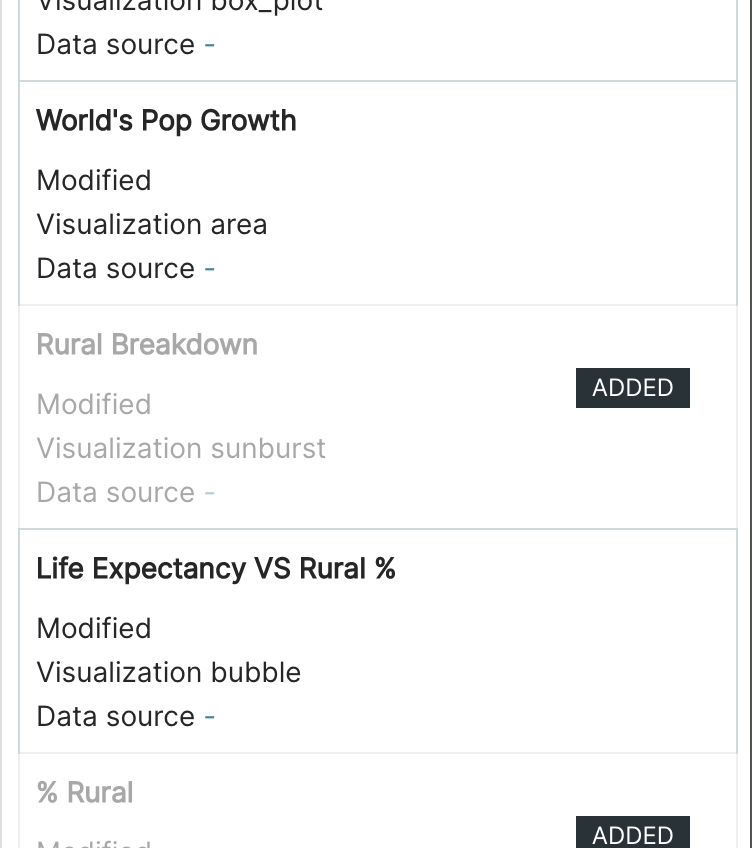Viewport: 752px width, 848px height.
Task: Click the ADDED badge on Rural Breakdown
Action: coord(632,388)
